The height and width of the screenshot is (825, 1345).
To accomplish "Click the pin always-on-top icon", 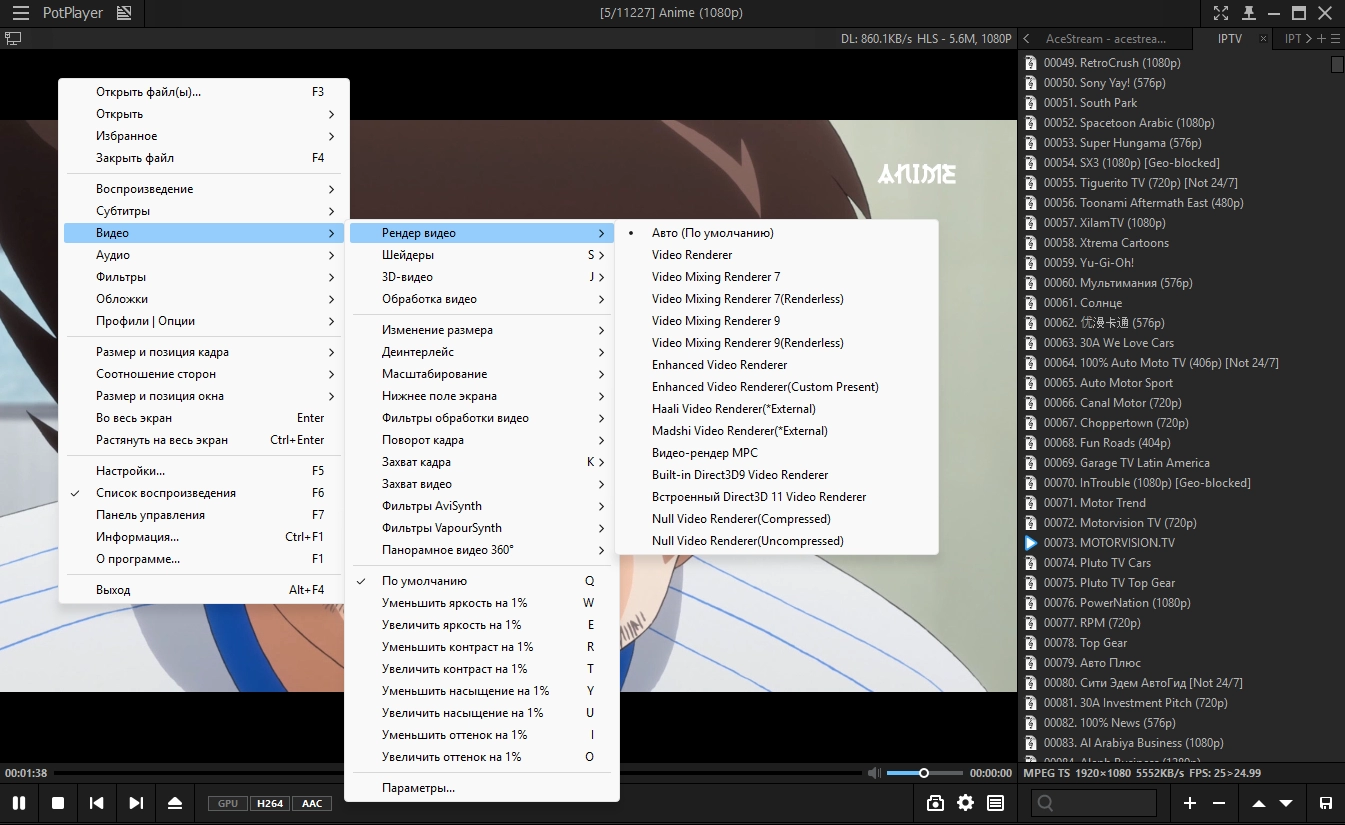I will (x=1248, y=13).
